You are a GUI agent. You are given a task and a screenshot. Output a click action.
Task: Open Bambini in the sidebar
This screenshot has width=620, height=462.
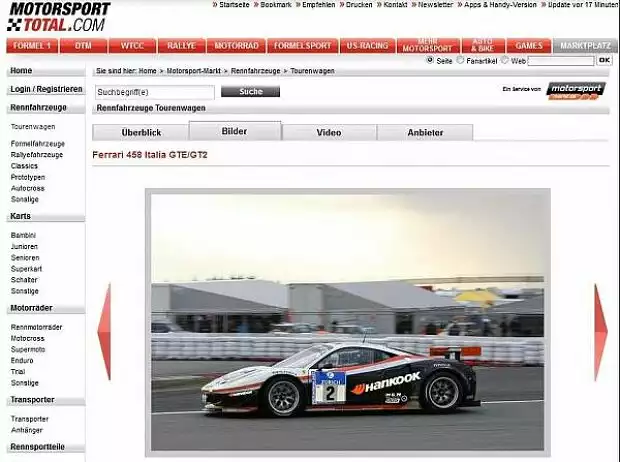(x=23, y=235)
